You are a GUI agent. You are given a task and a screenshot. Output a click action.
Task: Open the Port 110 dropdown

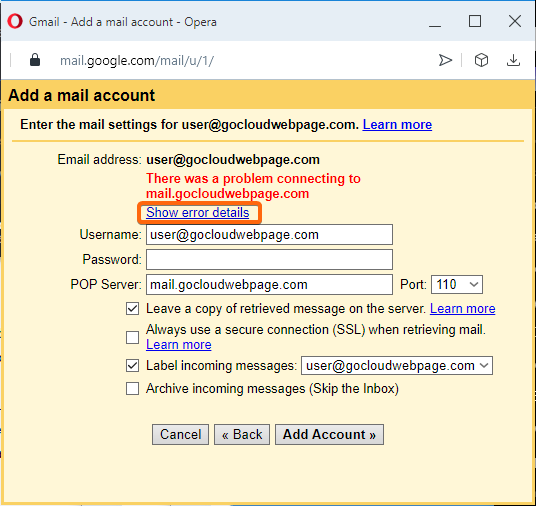tap(457, 284)
